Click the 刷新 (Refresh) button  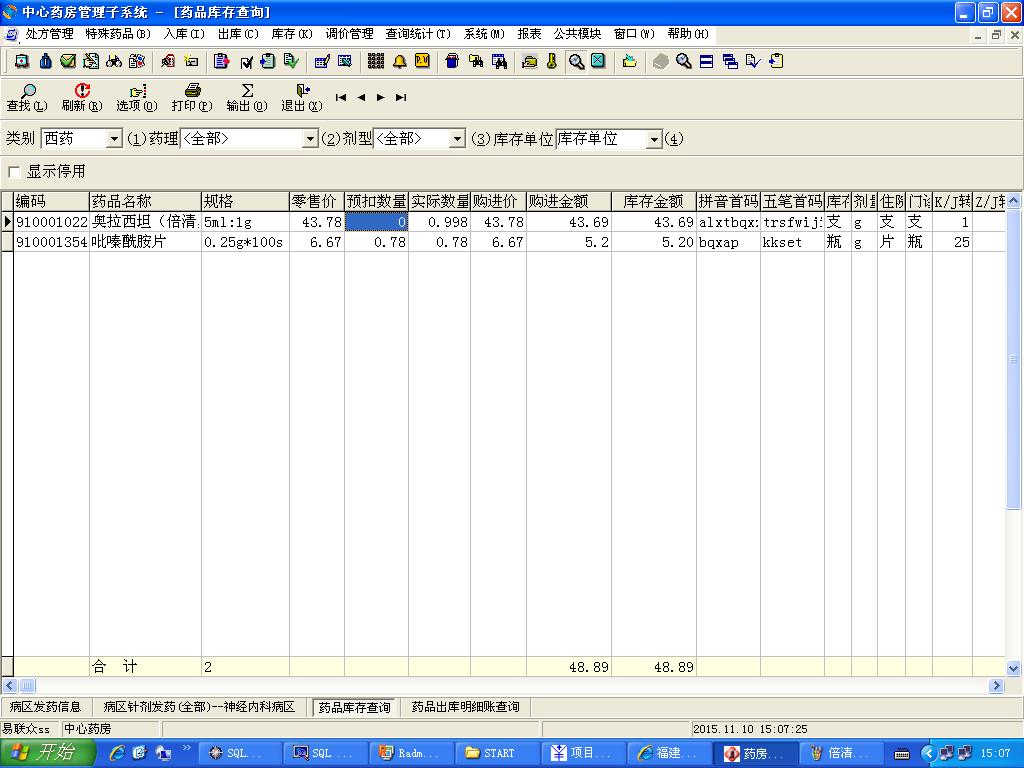82,97
